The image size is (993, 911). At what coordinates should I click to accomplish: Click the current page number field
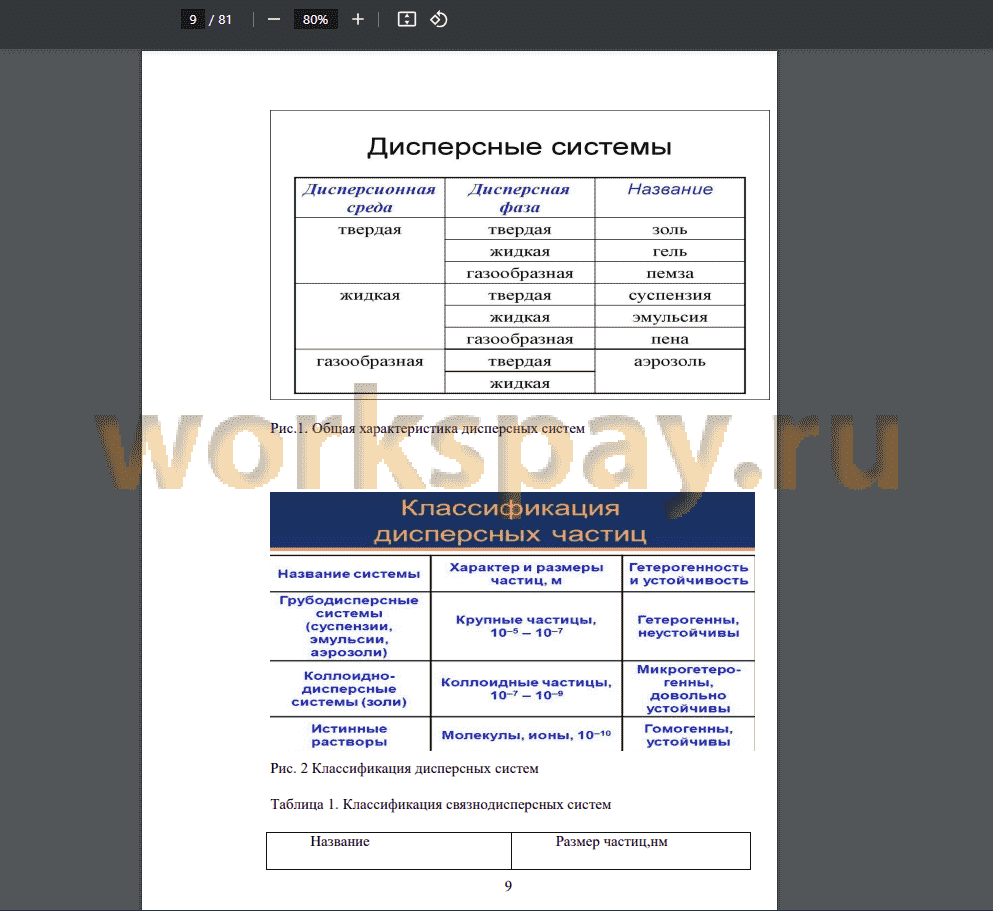click(x=193, y=20)
